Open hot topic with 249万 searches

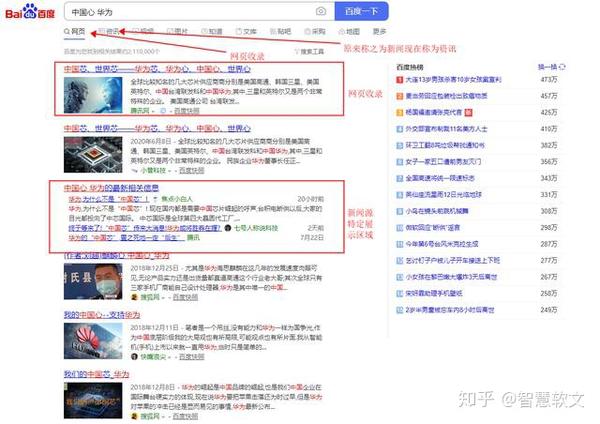click(450, 310)
